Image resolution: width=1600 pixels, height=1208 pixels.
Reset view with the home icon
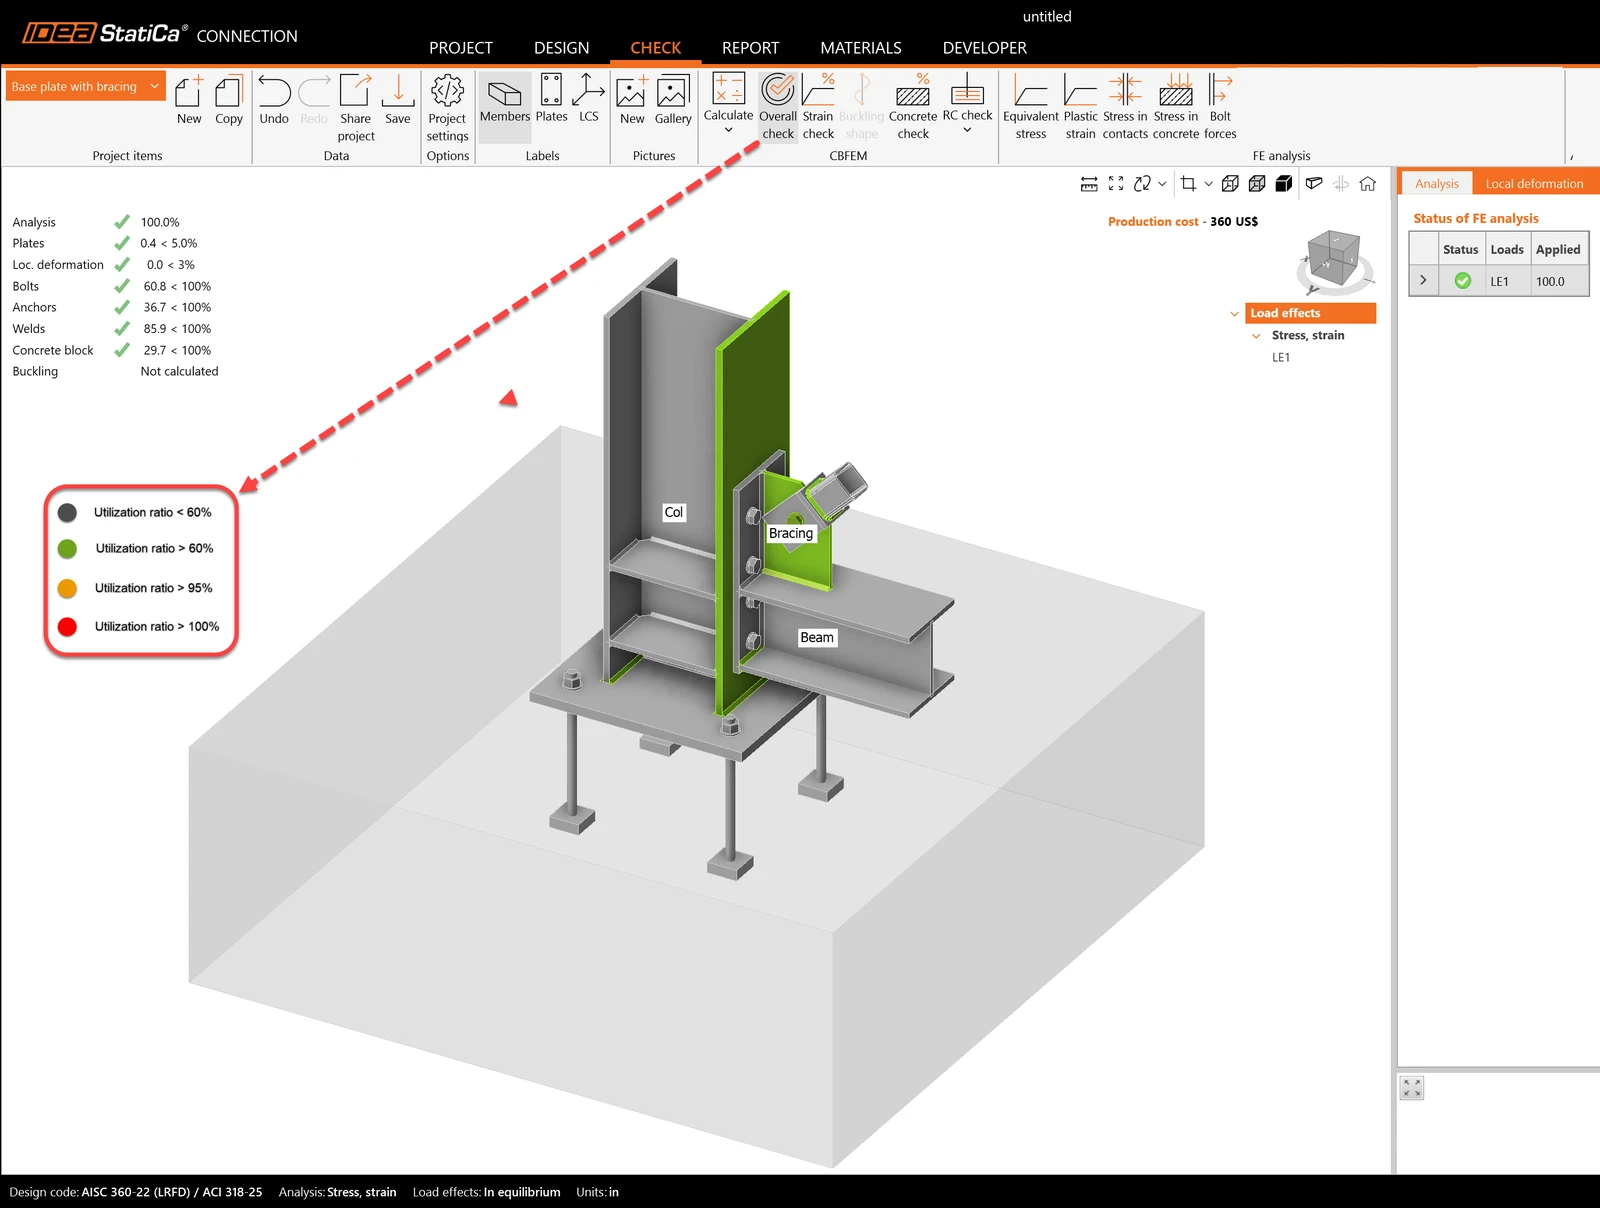(x=1368, y=184)
